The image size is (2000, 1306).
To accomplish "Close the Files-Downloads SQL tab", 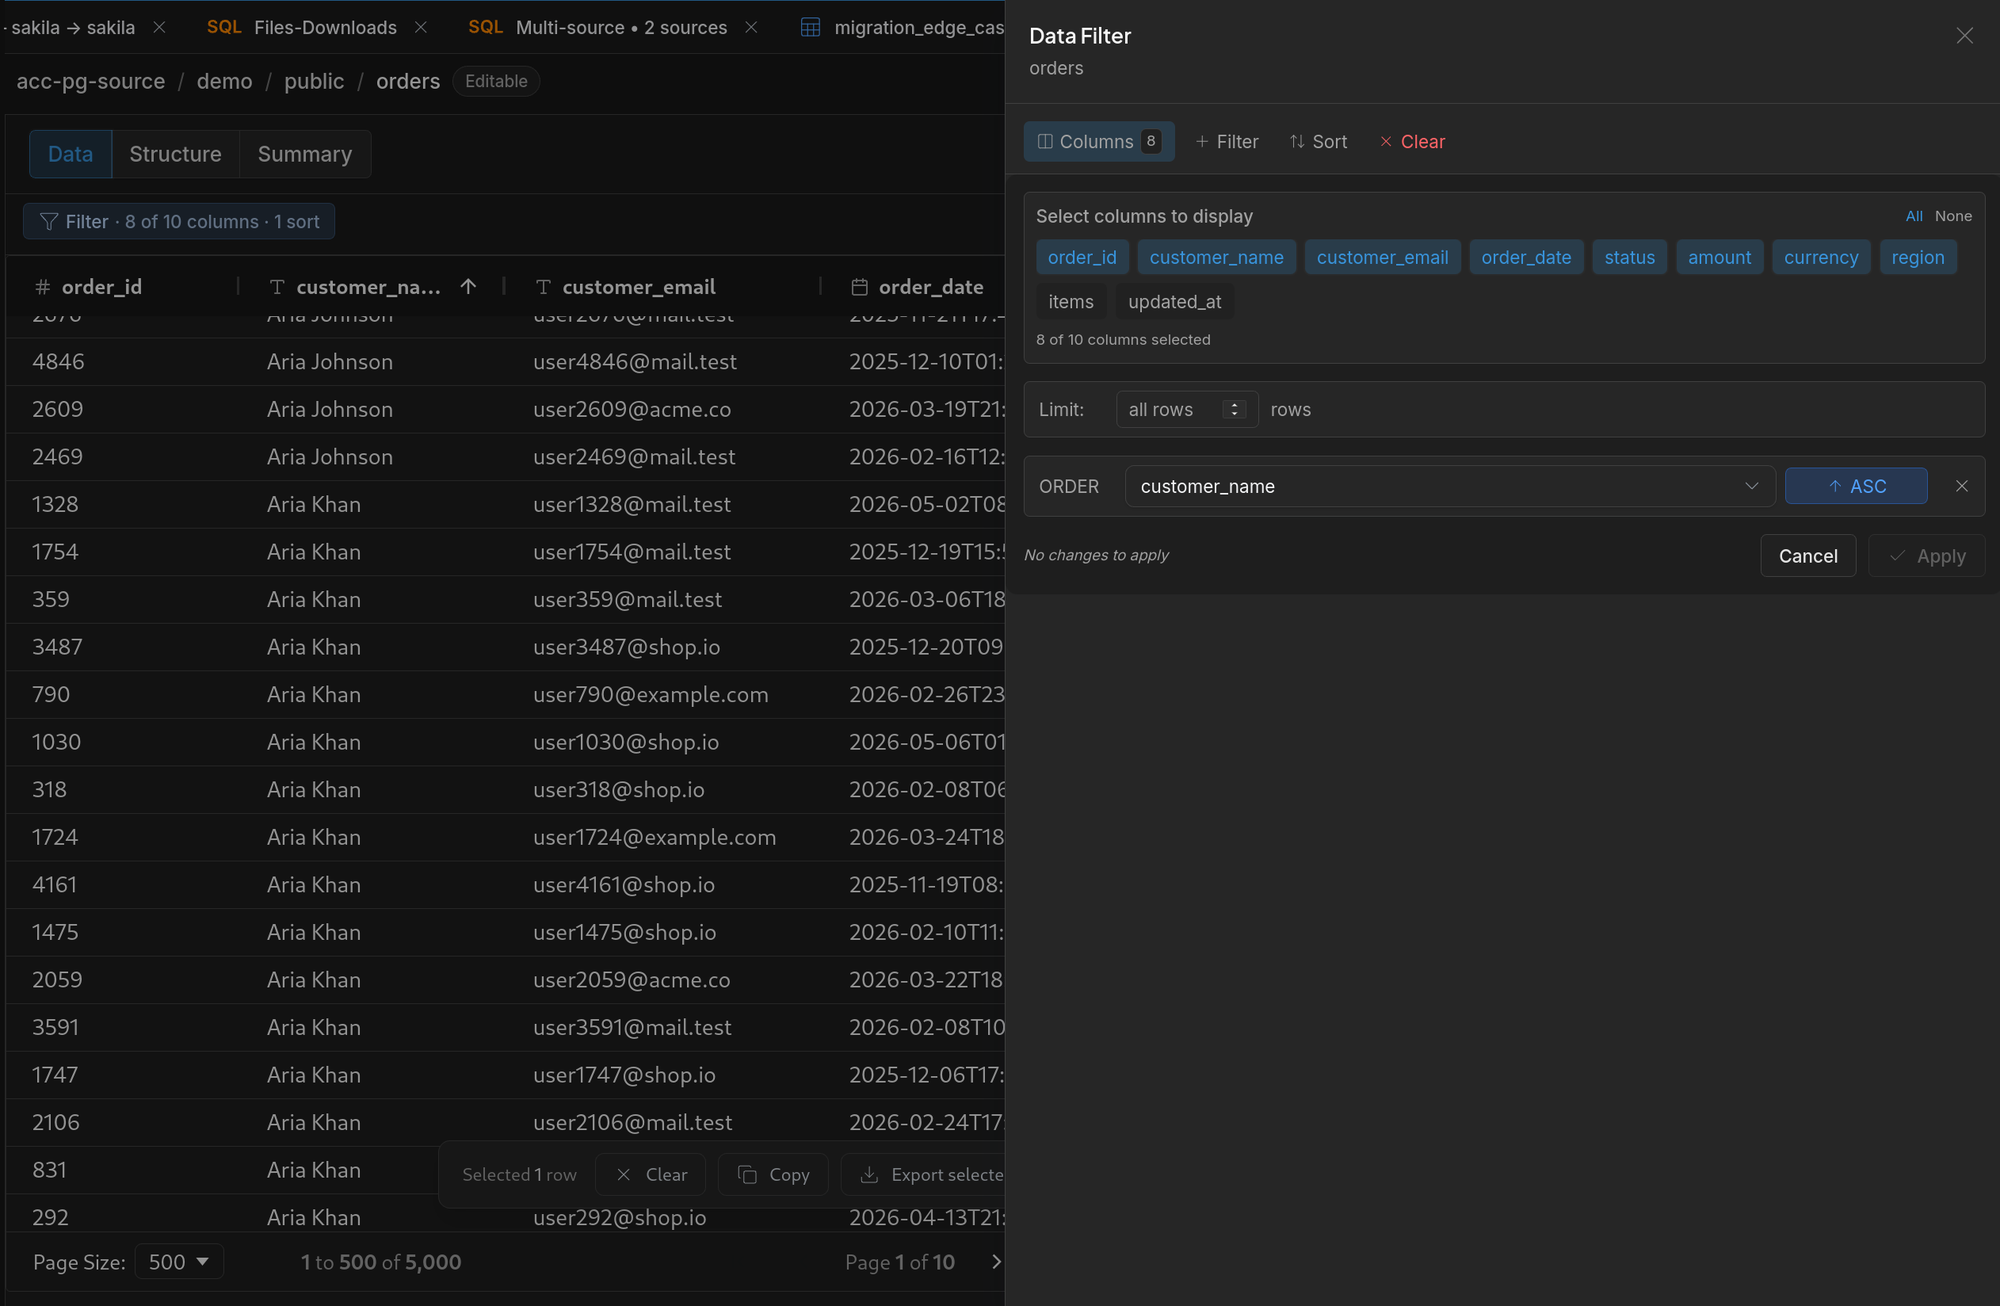I will (421, 27).
